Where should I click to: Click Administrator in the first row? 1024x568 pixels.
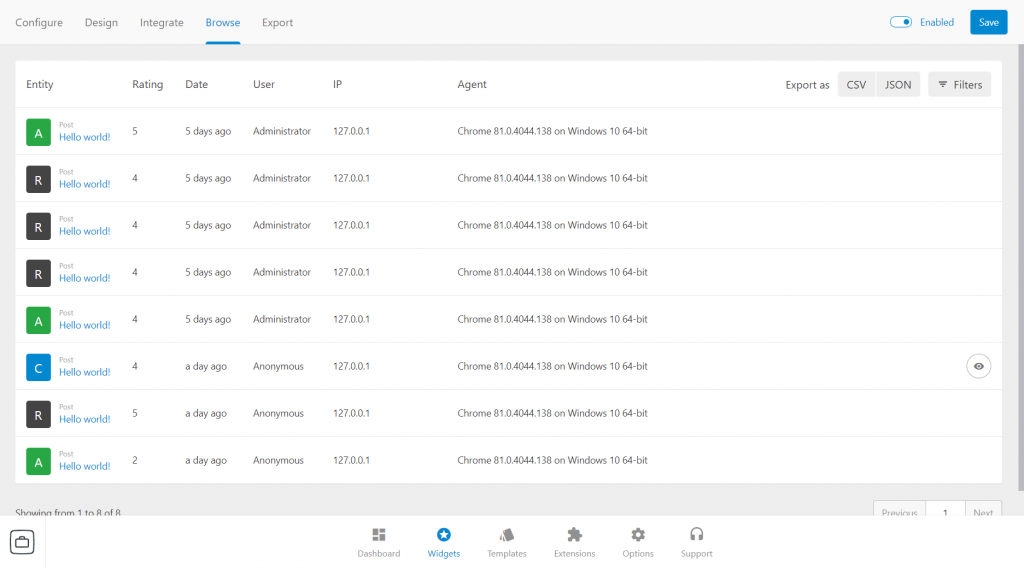(x=282, y=131)
